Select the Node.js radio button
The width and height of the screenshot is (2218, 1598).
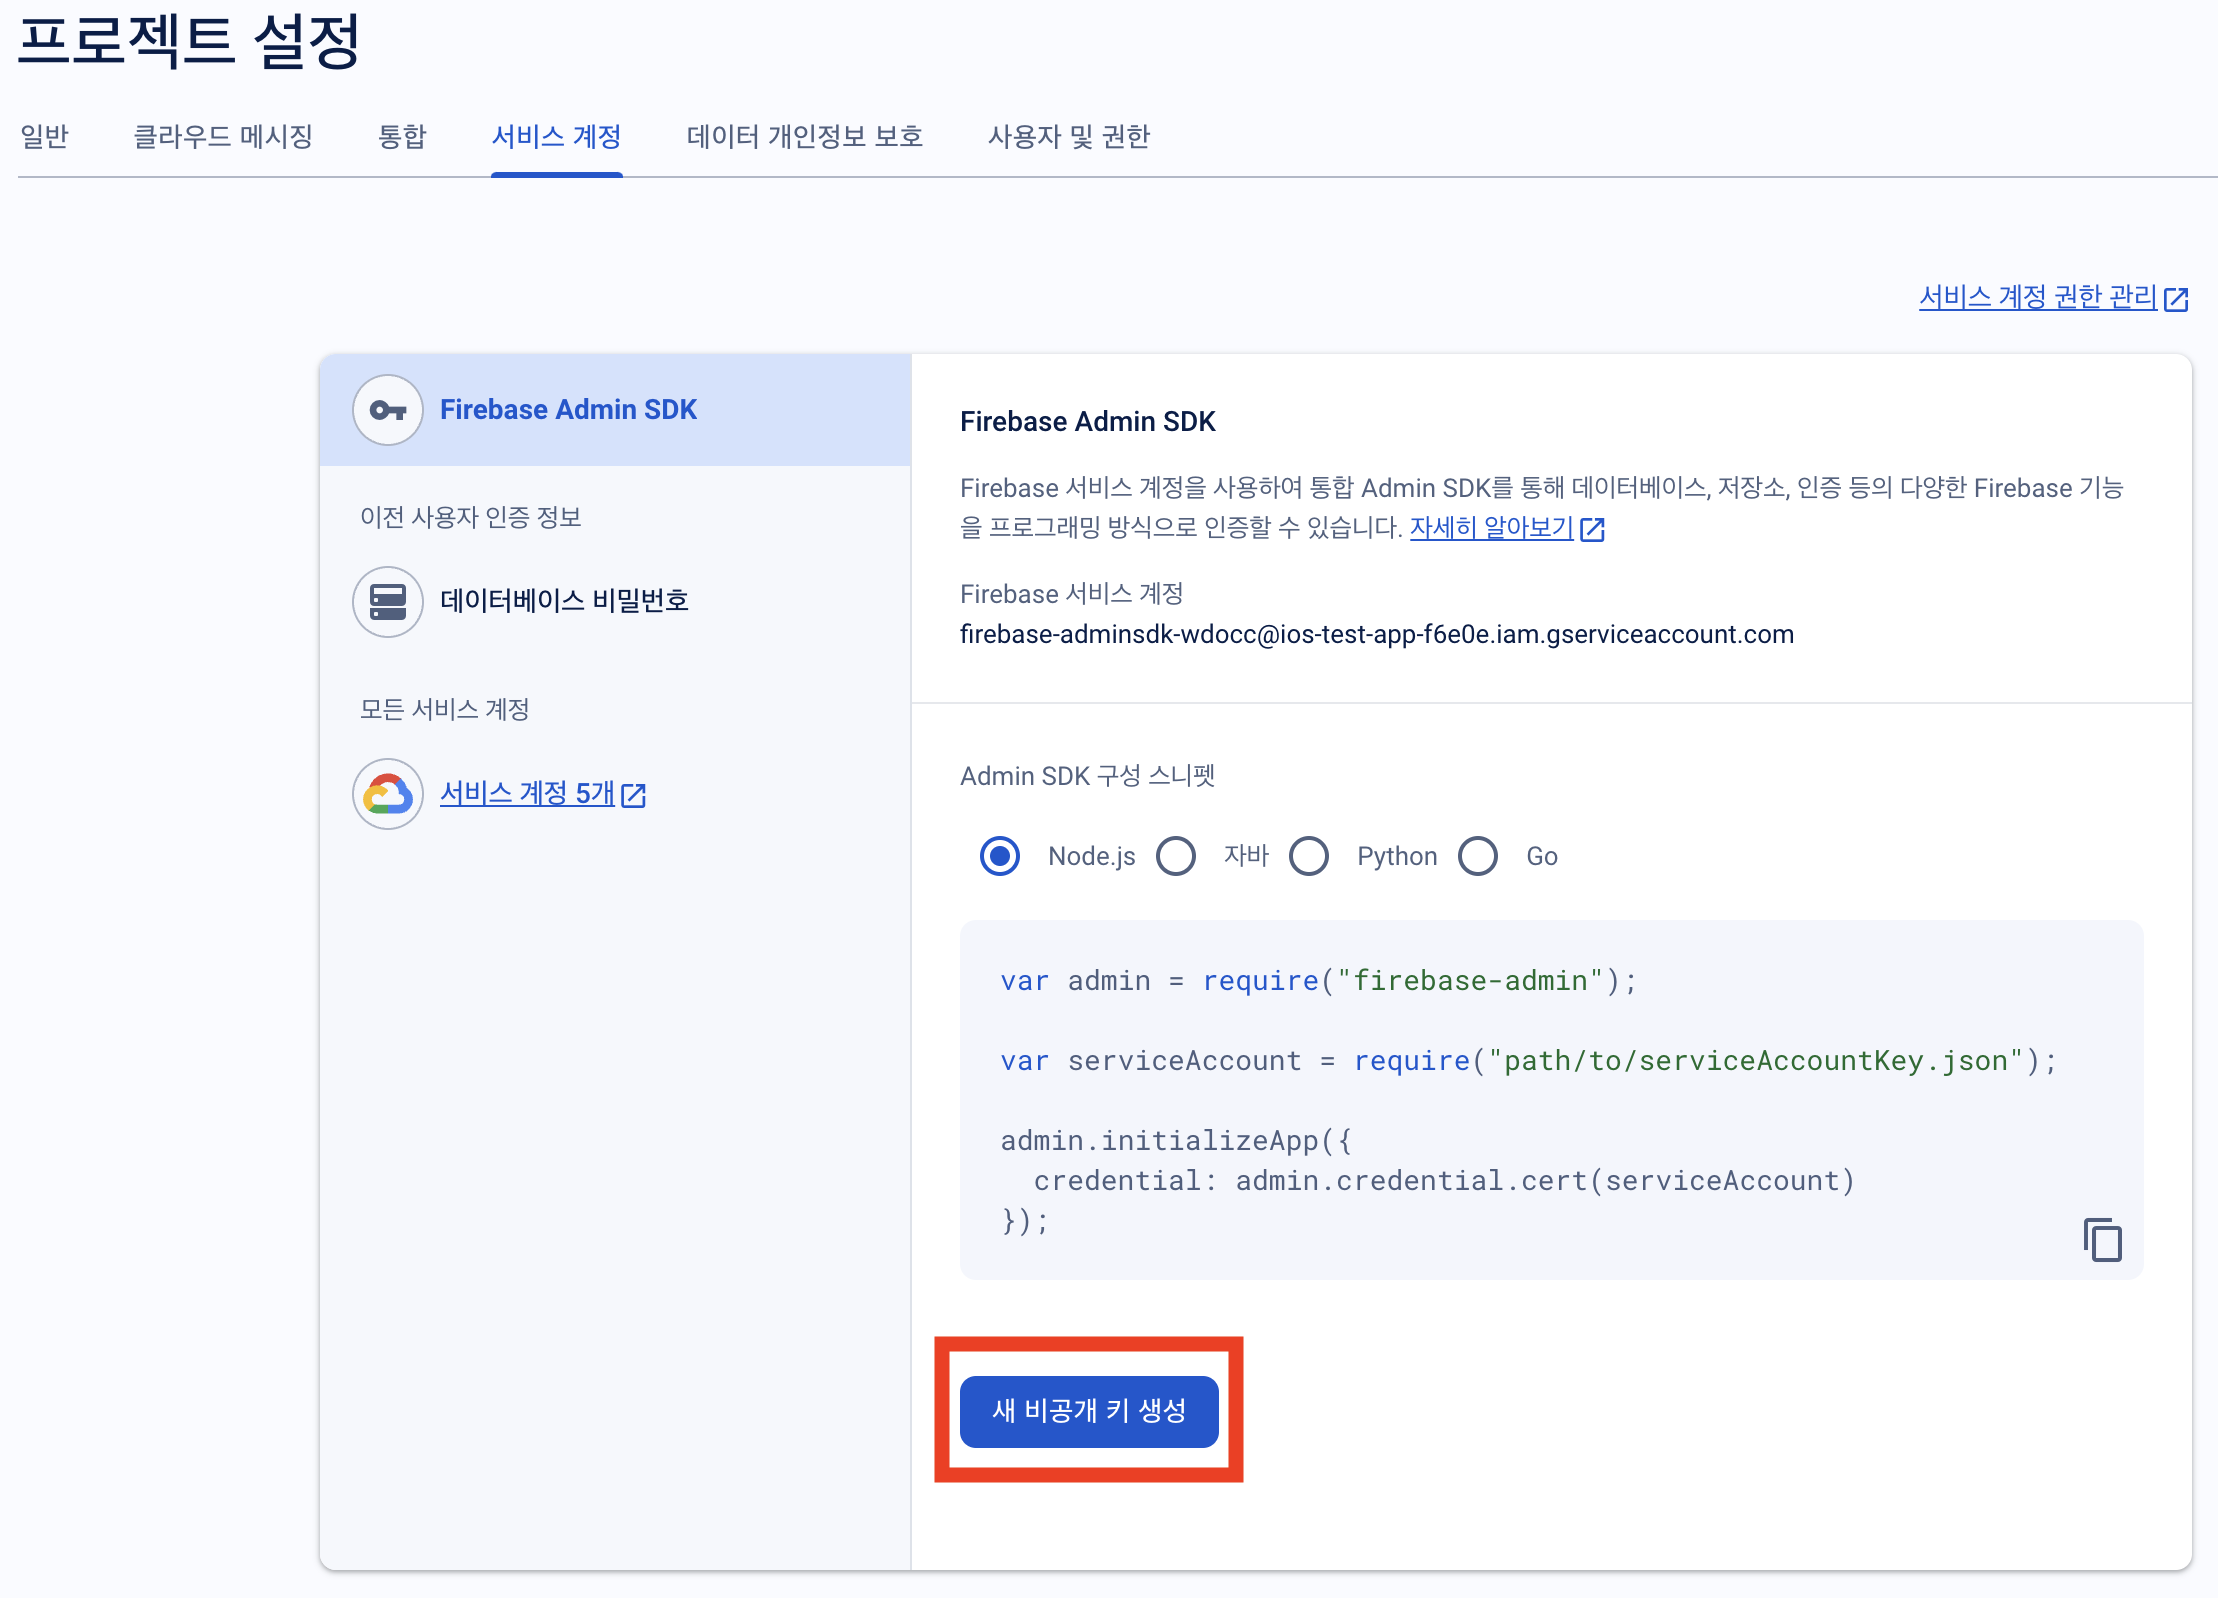tap(1000, 856)
